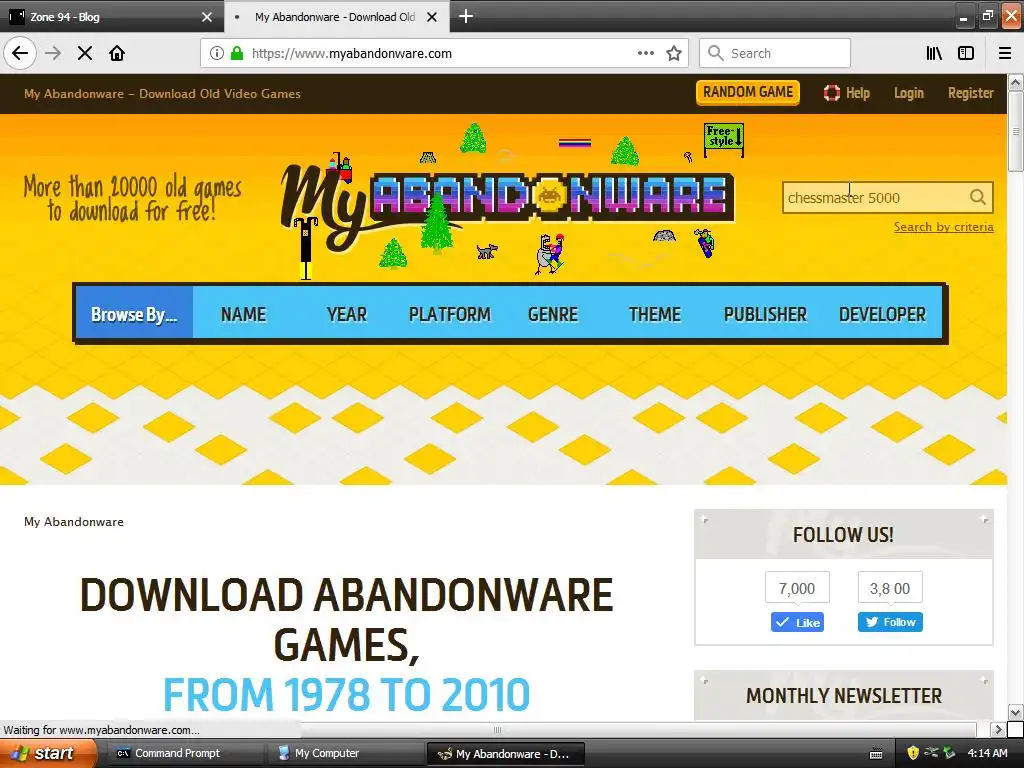Click the horizontal scrollbar right arrow
This screenshot has width=1024, height=768.
(x=998, y=729)
